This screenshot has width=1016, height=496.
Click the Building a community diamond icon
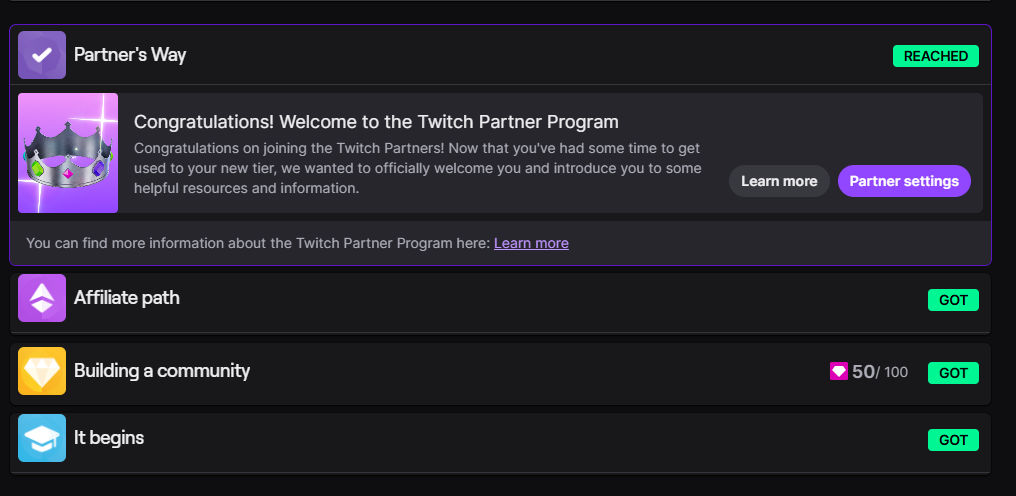[x=42, y=372]
